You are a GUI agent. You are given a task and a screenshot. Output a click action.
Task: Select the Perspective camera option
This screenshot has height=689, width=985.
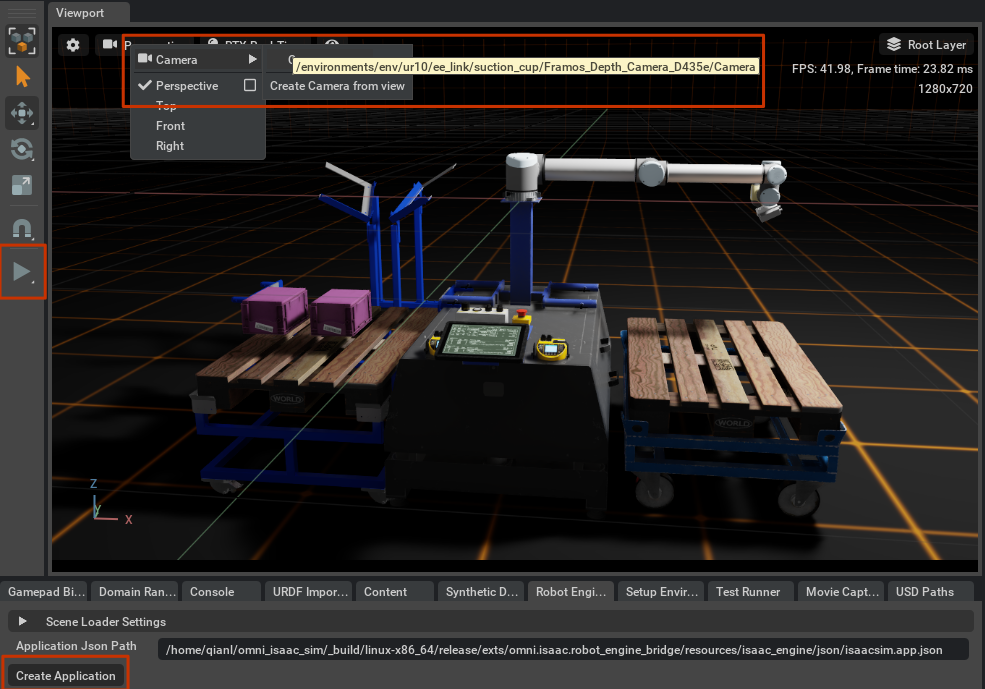point(187,85)
